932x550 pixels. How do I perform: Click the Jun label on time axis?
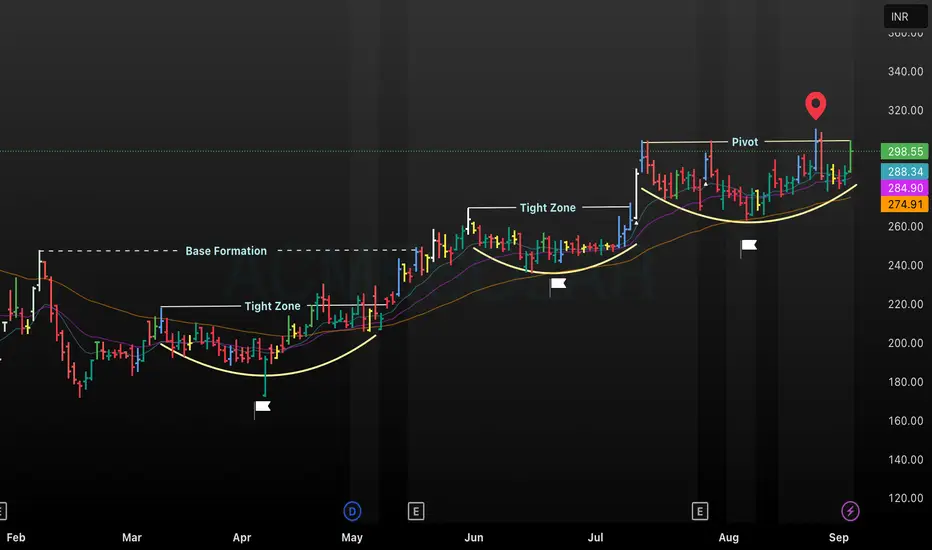pos(474,538)
